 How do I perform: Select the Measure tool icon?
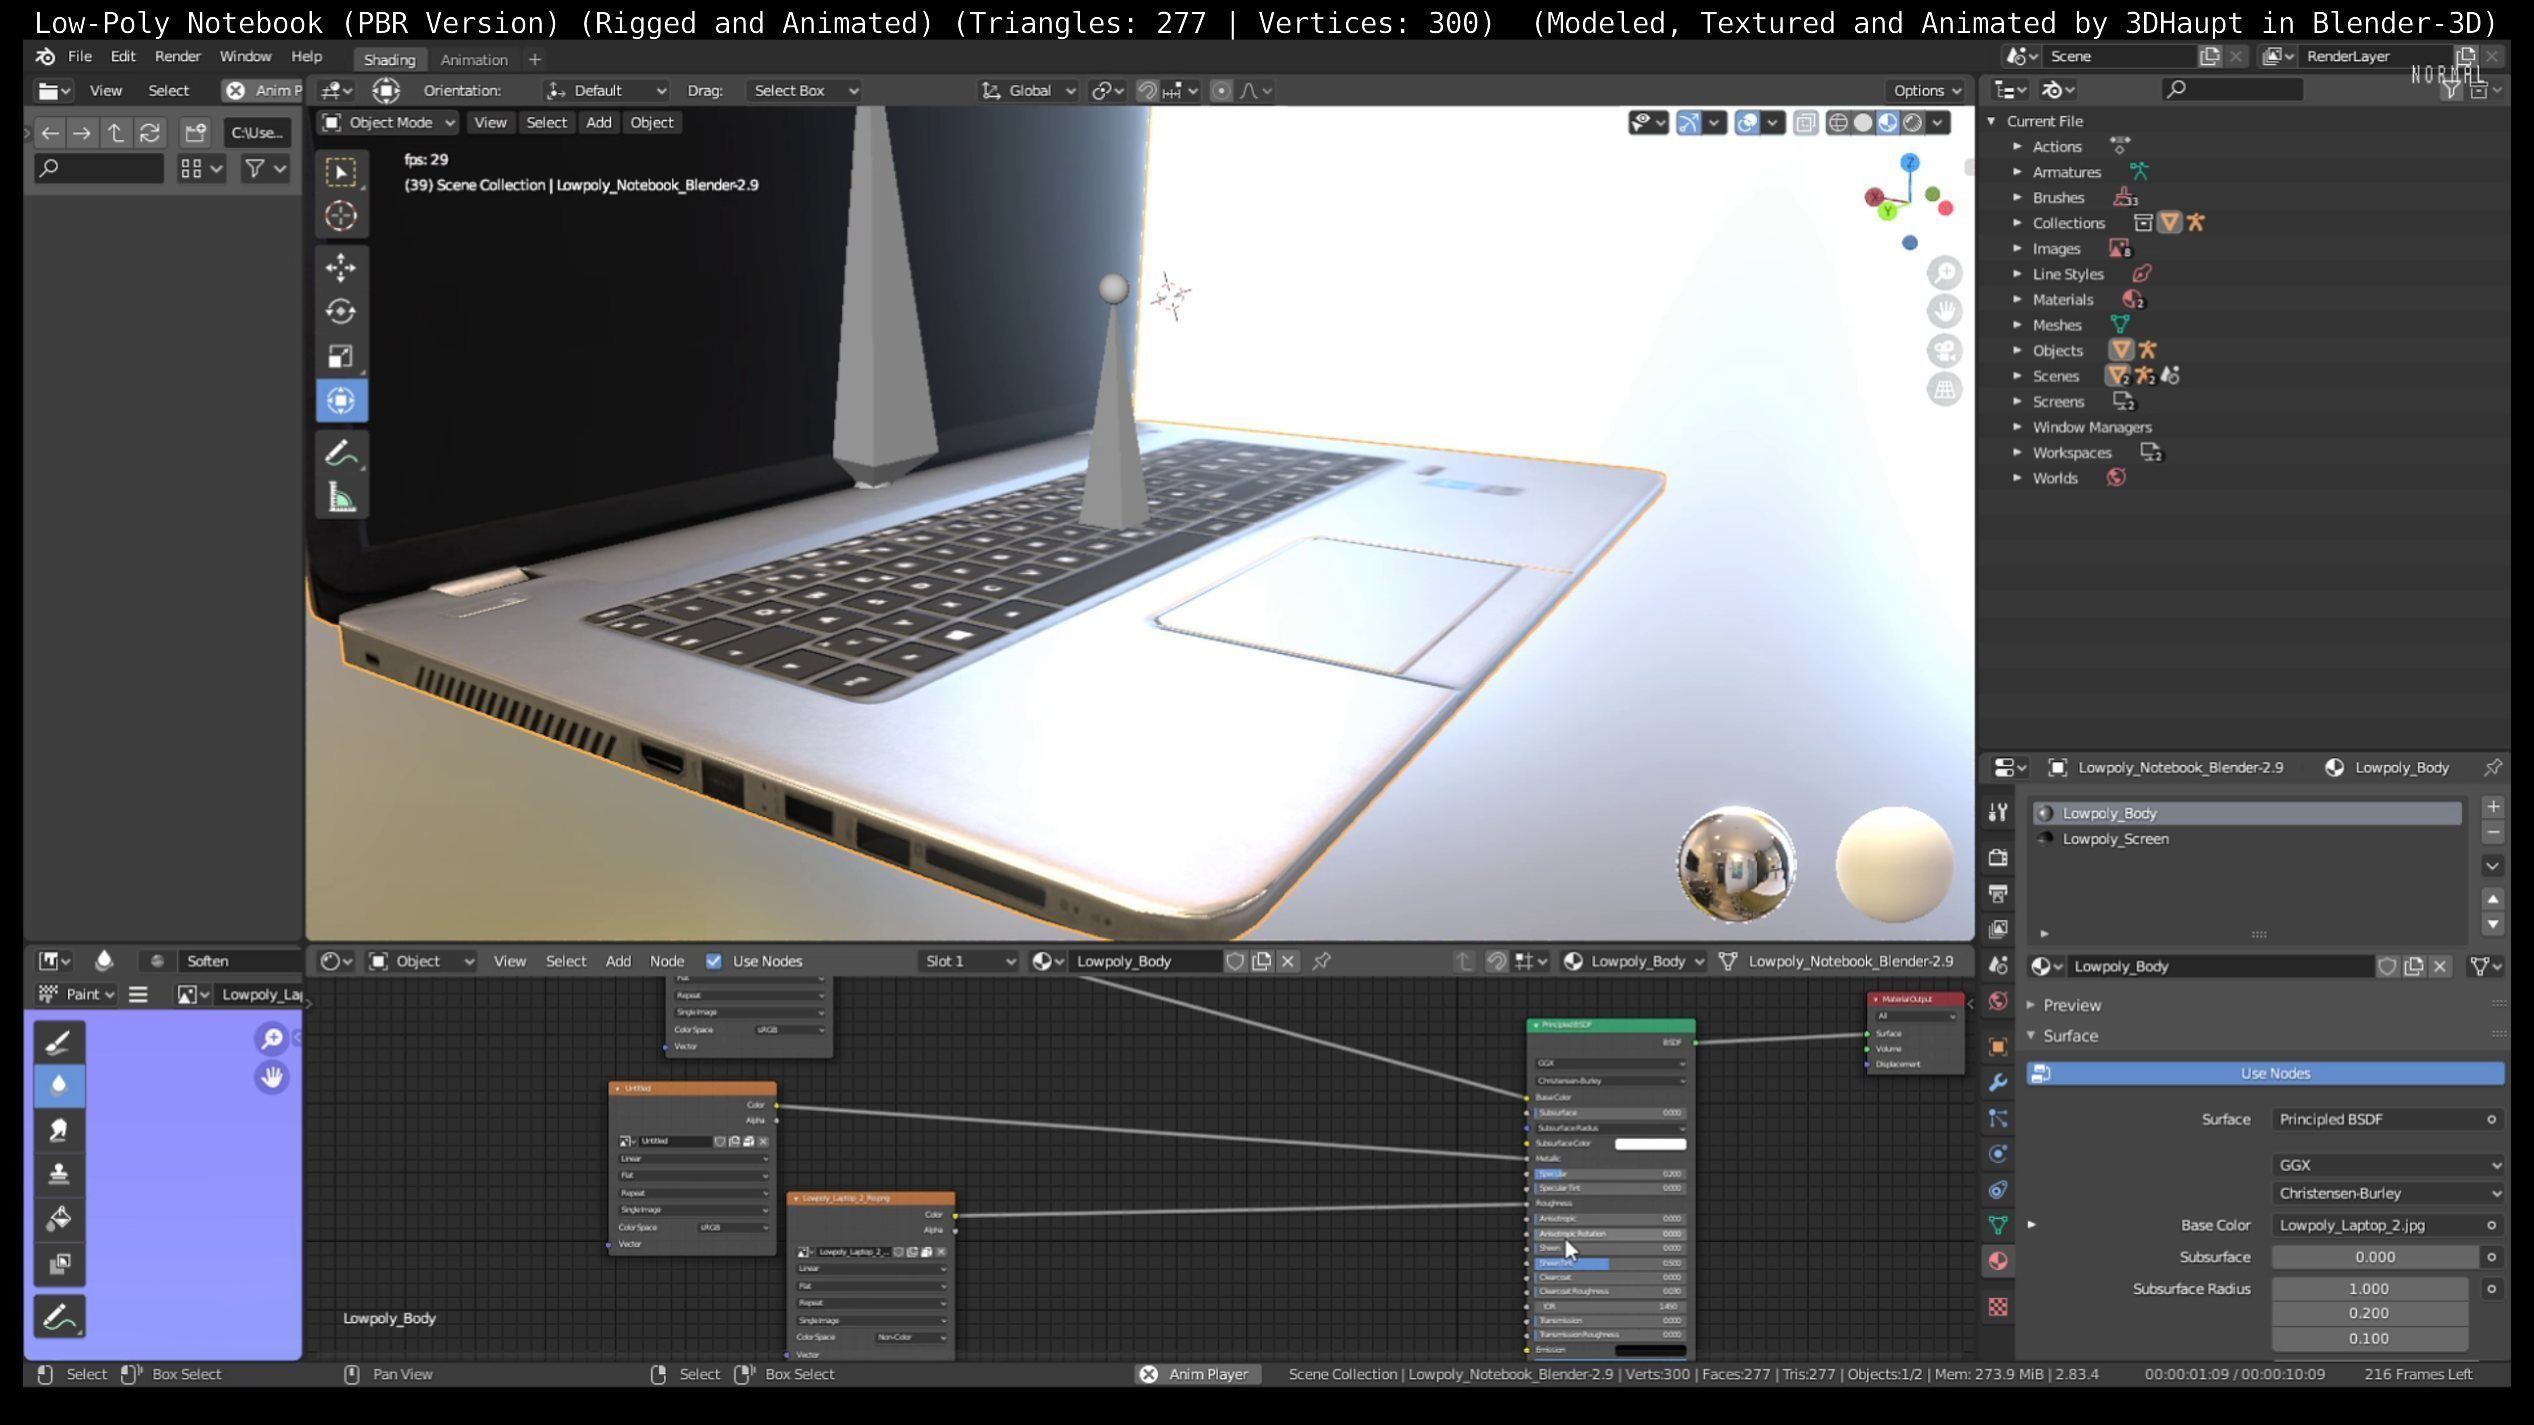pyautogui.click(x=341, y=498)
